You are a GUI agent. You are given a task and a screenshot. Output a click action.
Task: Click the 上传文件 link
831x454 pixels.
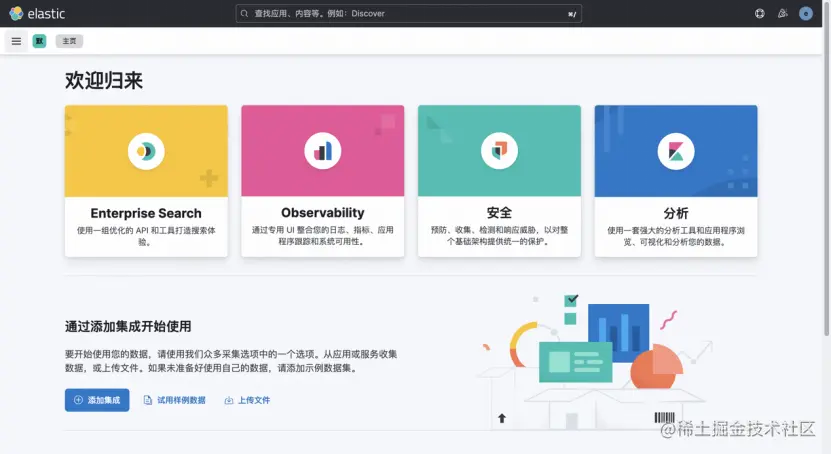click(247, 400)
